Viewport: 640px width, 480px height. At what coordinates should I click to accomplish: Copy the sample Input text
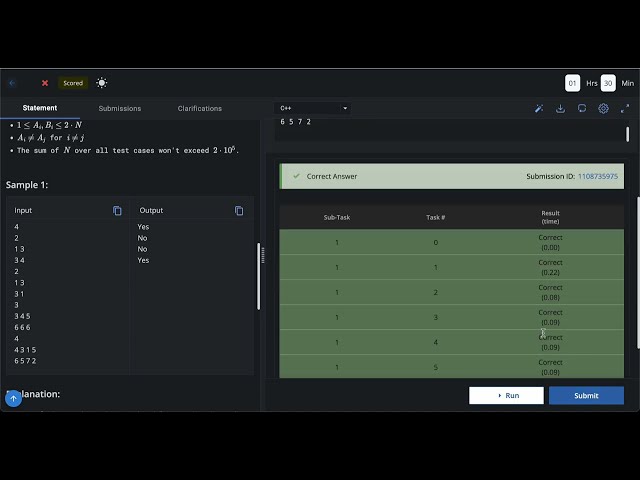(117, 211)
